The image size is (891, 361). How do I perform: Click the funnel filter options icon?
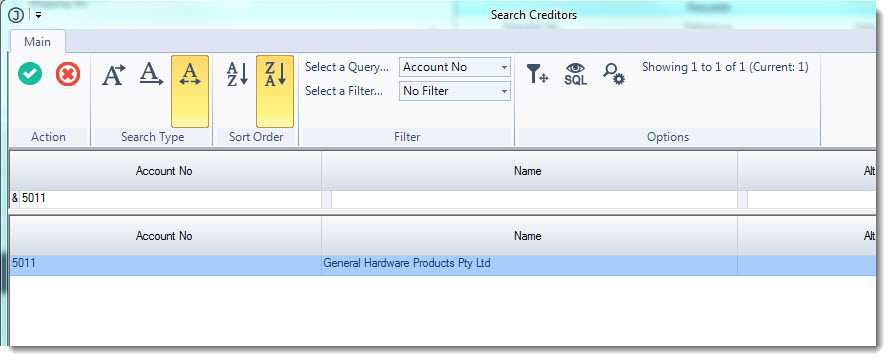[x=536, y=74]
